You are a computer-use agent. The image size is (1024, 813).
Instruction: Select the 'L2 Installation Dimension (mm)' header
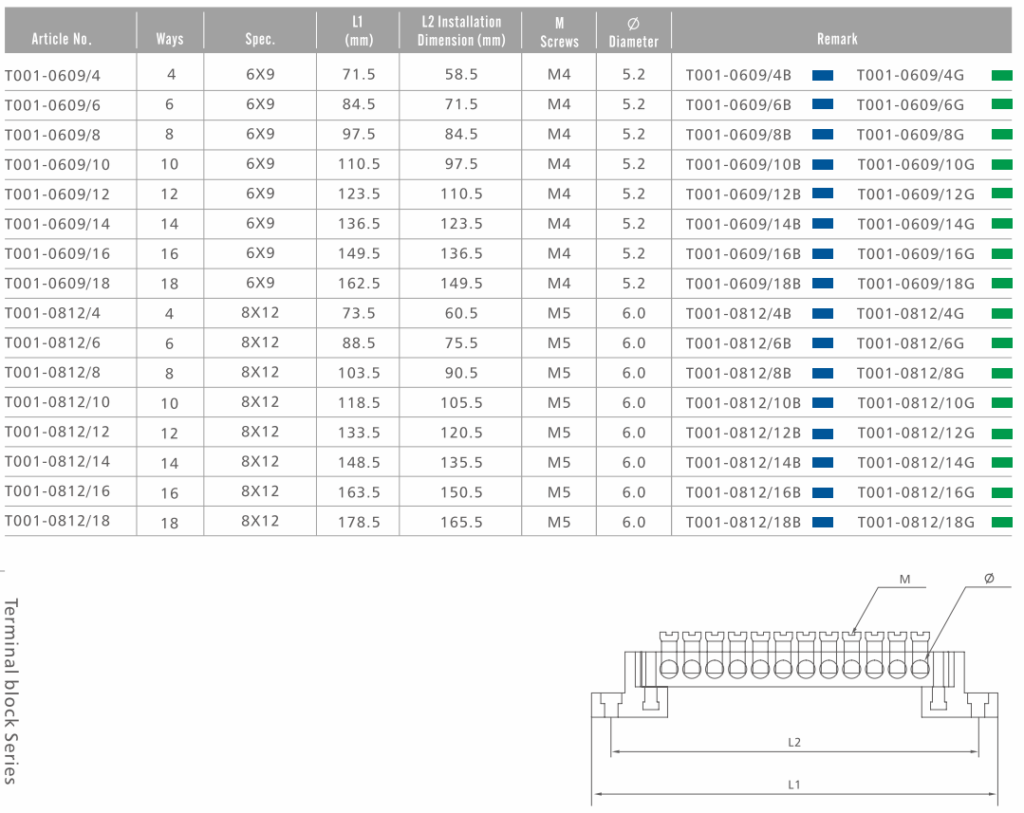click(461, 31)
